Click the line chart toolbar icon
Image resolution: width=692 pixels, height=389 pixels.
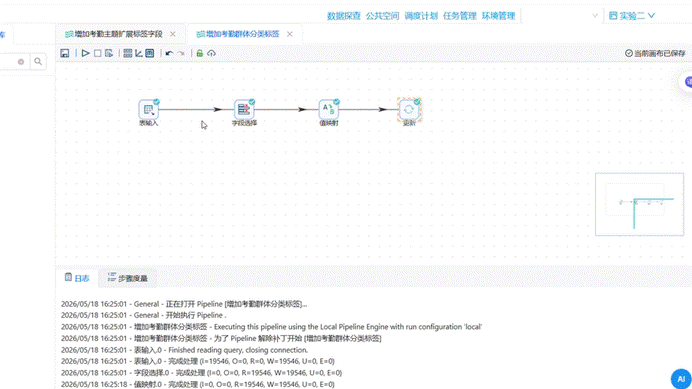pyautogui.click(x=139, y=53)
